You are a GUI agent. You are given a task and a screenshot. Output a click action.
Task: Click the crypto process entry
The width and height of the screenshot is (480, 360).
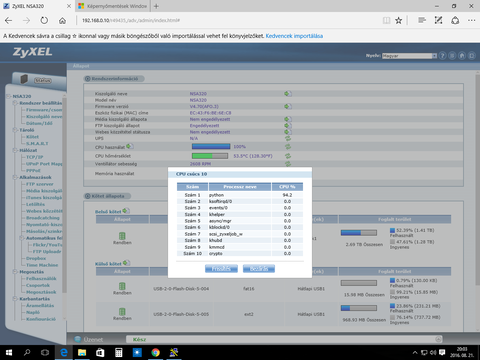[x=216, y=254]
